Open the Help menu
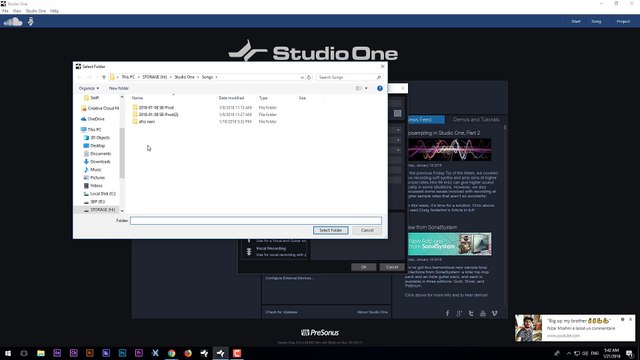640x360 pixels. 54,11
